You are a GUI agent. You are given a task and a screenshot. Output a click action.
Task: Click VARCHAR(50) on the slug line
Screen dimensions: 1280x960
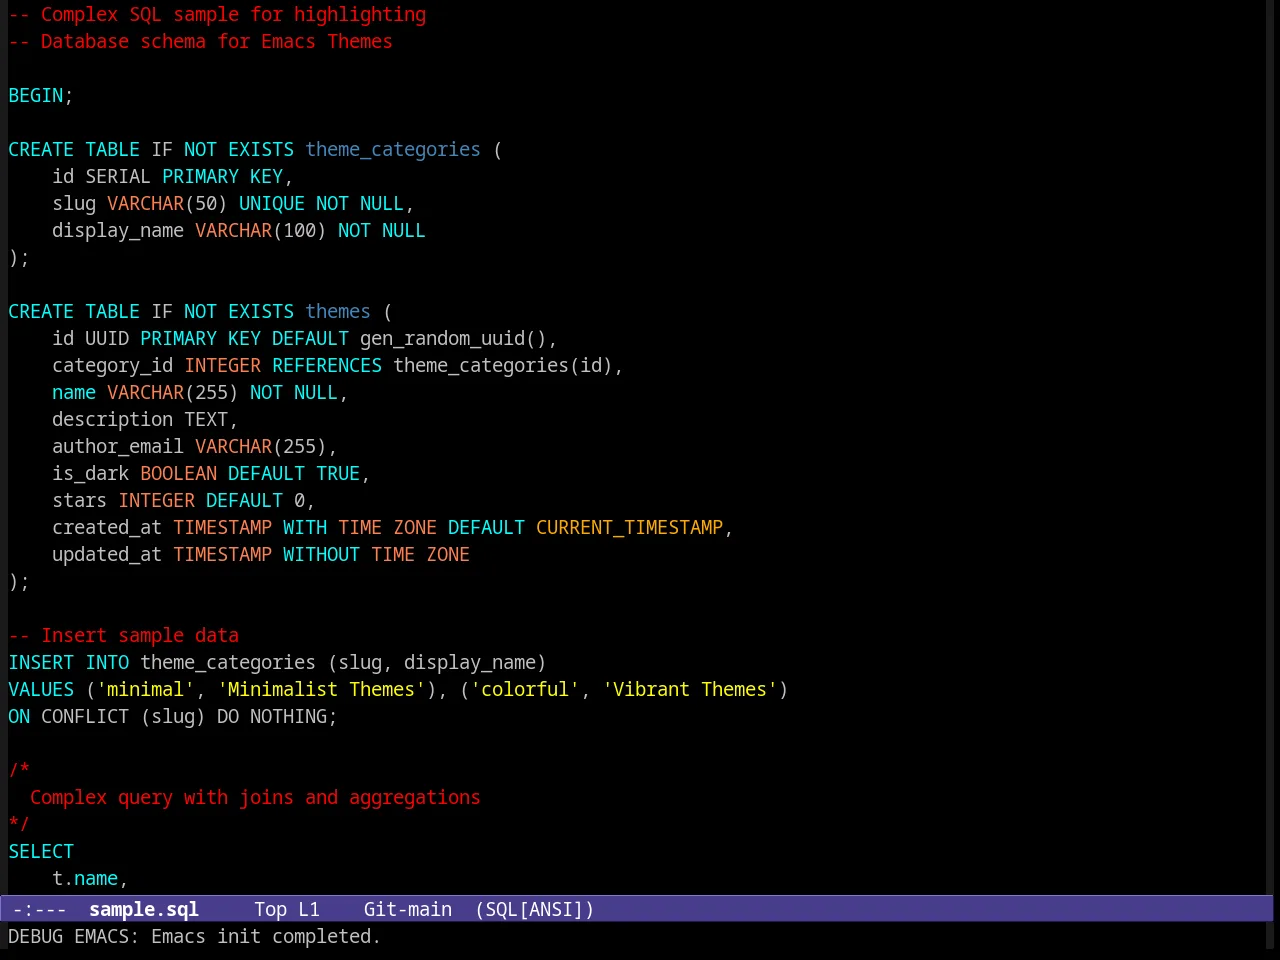pos(167,203)
